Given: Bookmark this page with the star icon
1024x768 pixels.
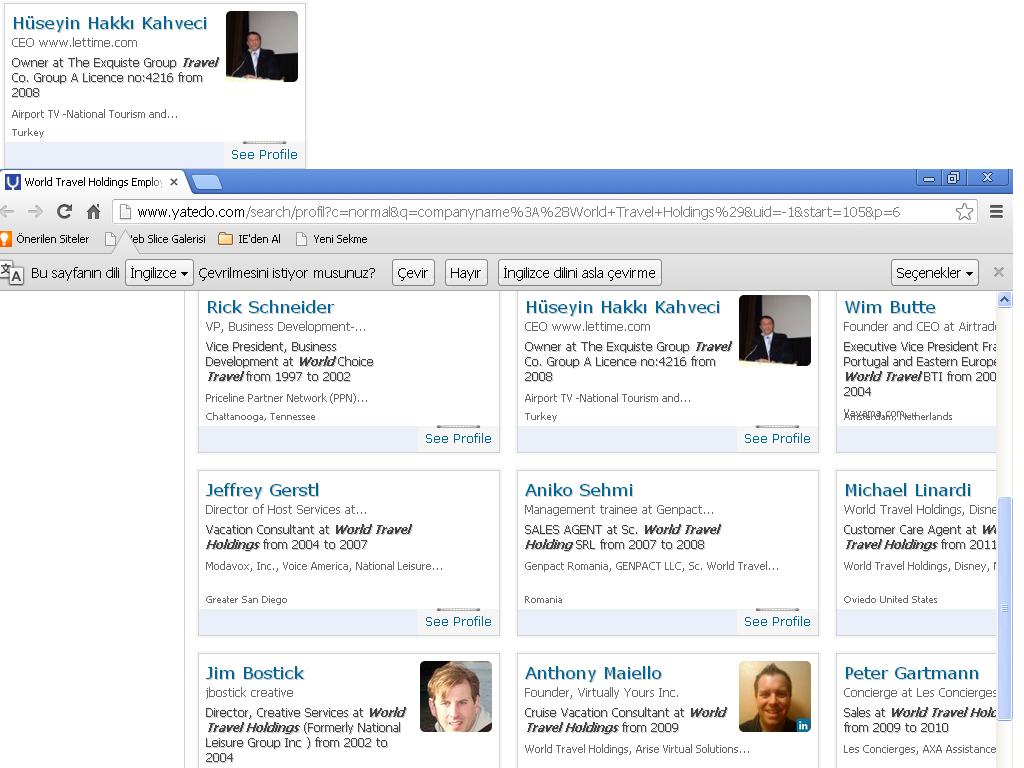Looking at the screenshot, I should (x=964, y=212).
